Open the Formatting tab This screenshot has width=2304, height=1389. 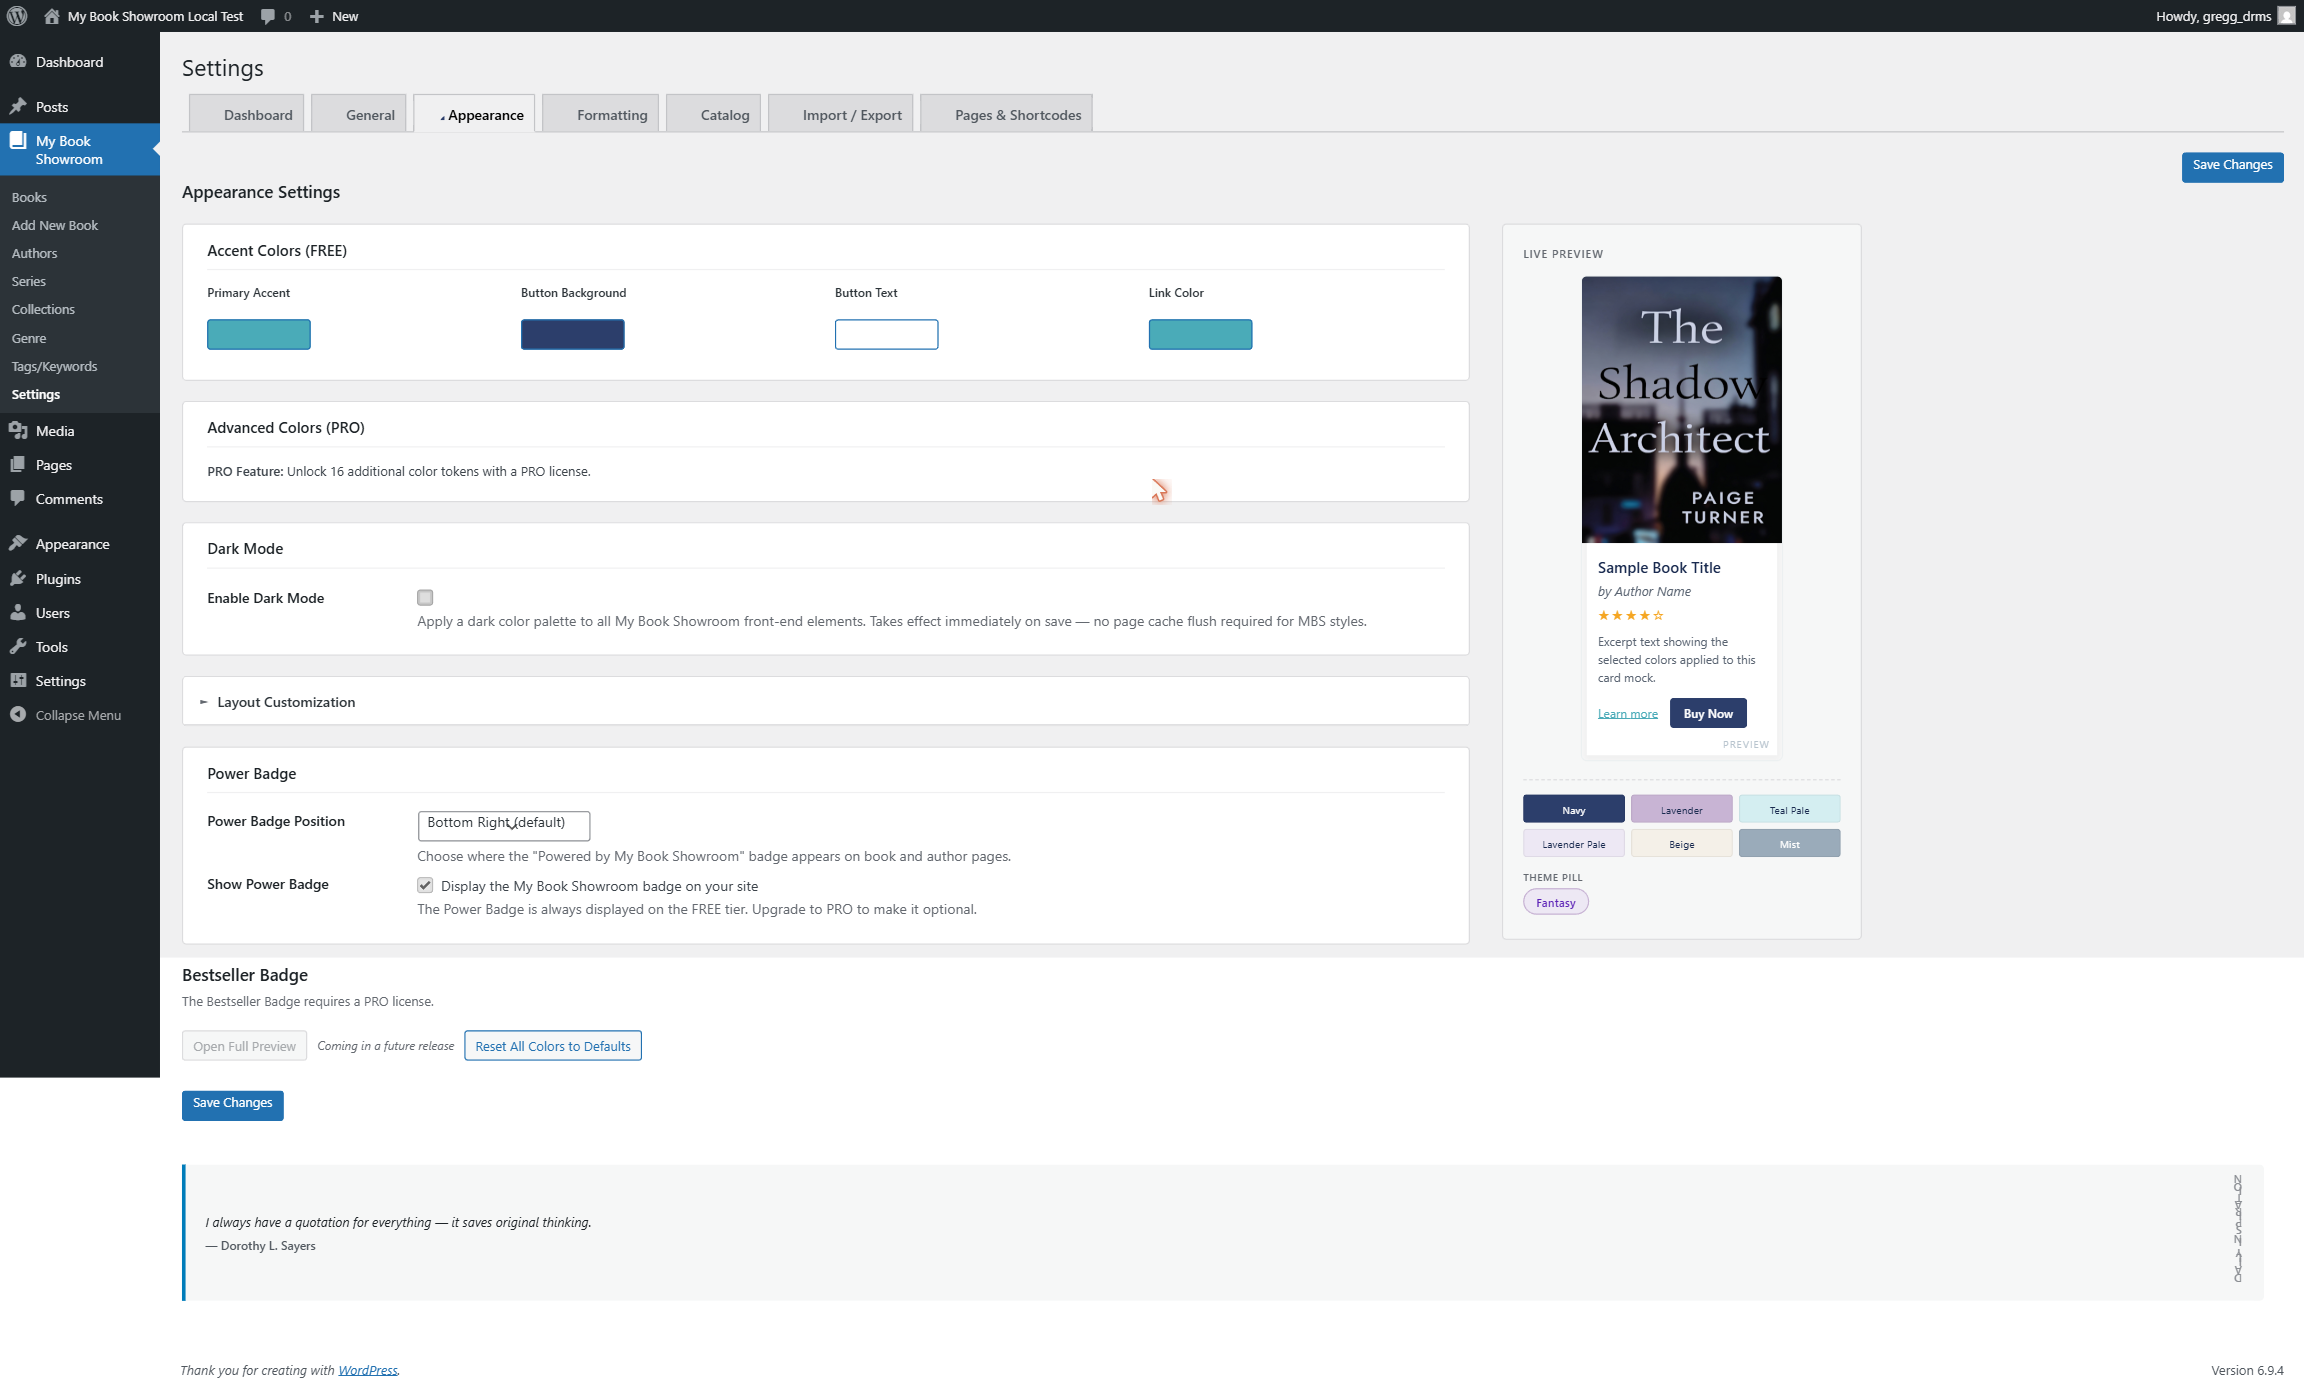[601, 114]
